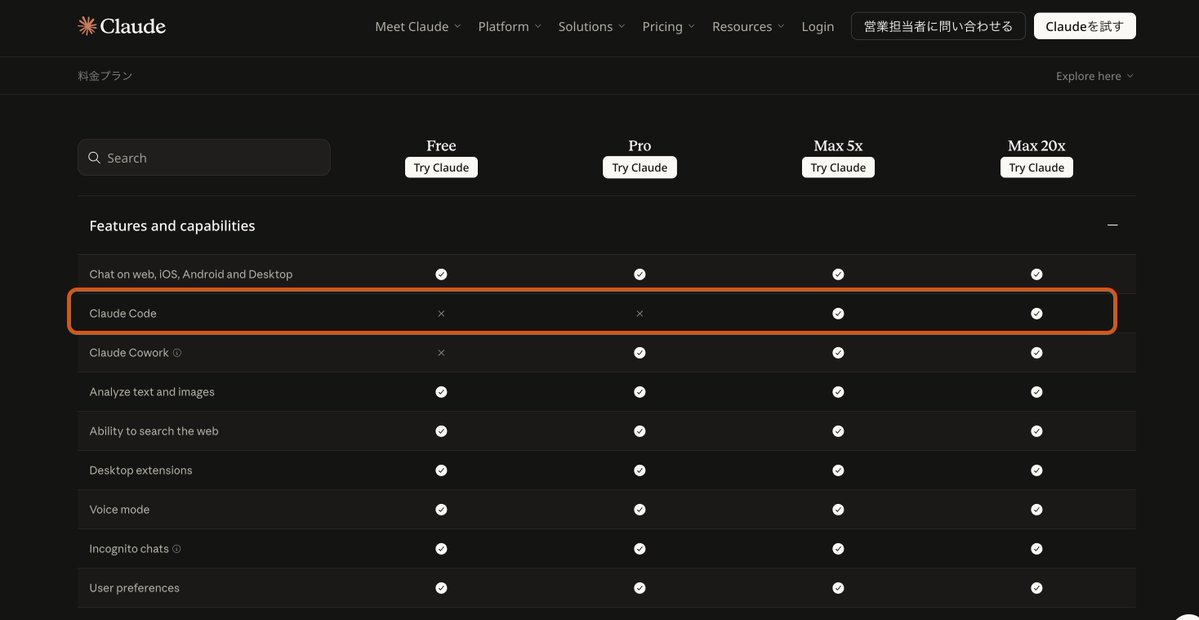Click the Ability to search the web label
1199x620 pixels.
[x=154, y=431]
